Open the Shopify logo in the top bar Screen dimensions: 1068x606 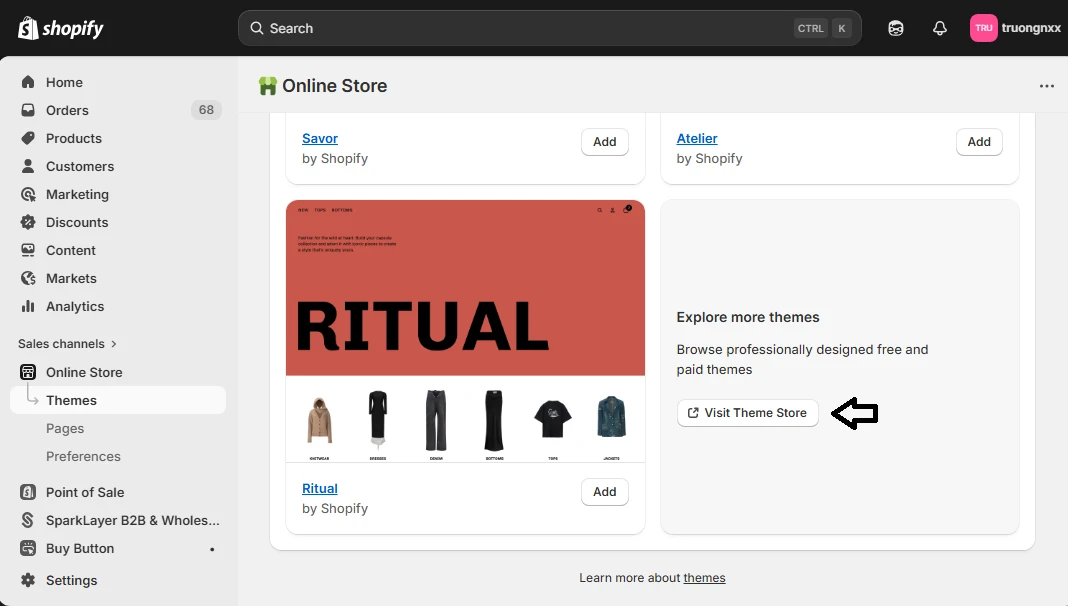[59, 27]
